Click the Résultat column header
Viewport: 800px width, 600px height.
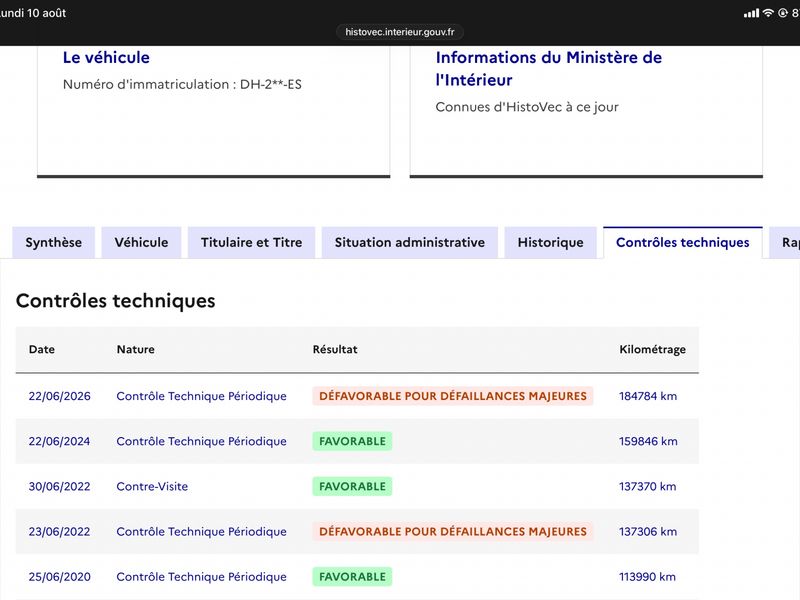click(335, 349)
